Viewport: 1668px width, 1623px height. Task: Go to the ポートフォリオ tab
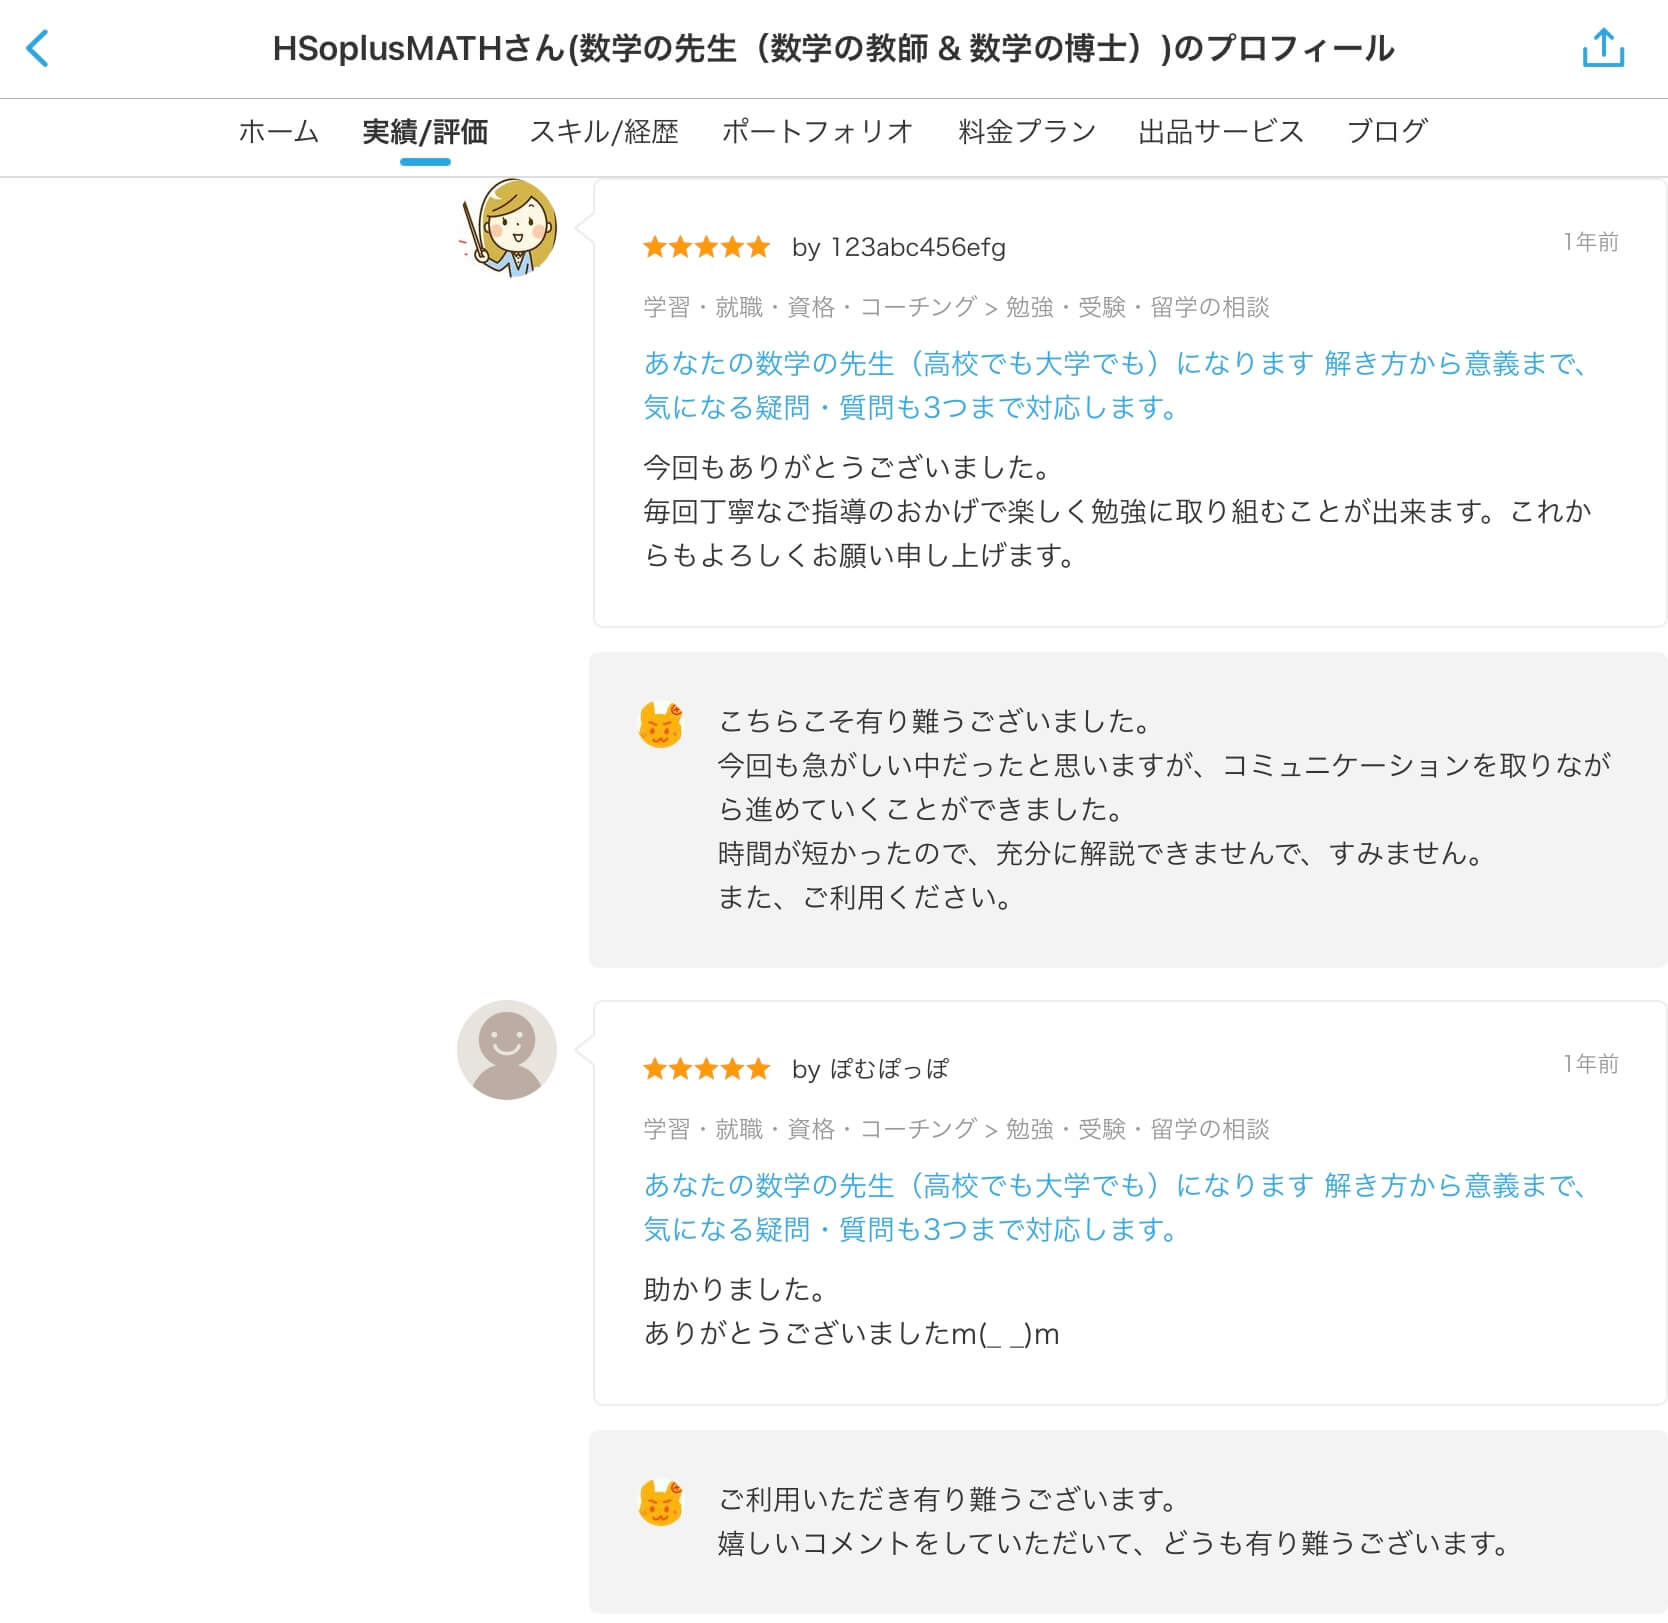tap(818, 131)
